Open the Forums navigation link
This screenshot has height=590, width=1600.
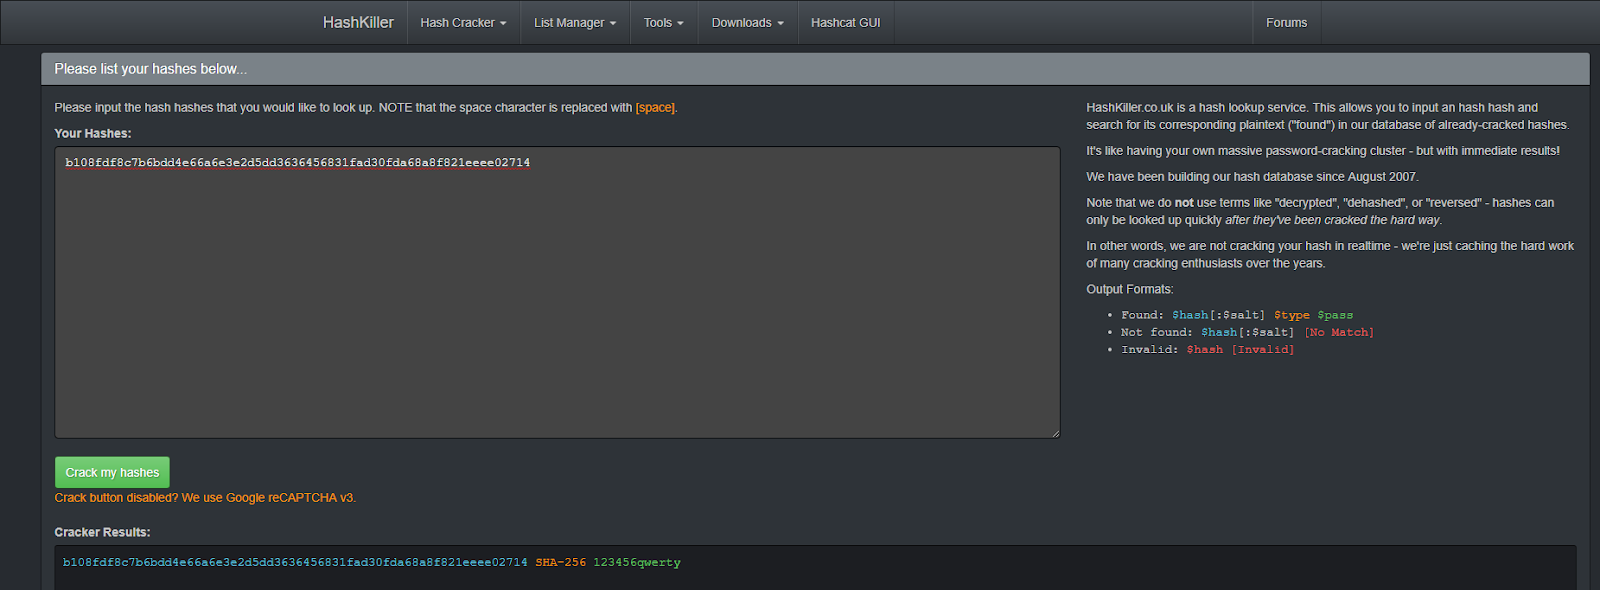(1286, 22)
